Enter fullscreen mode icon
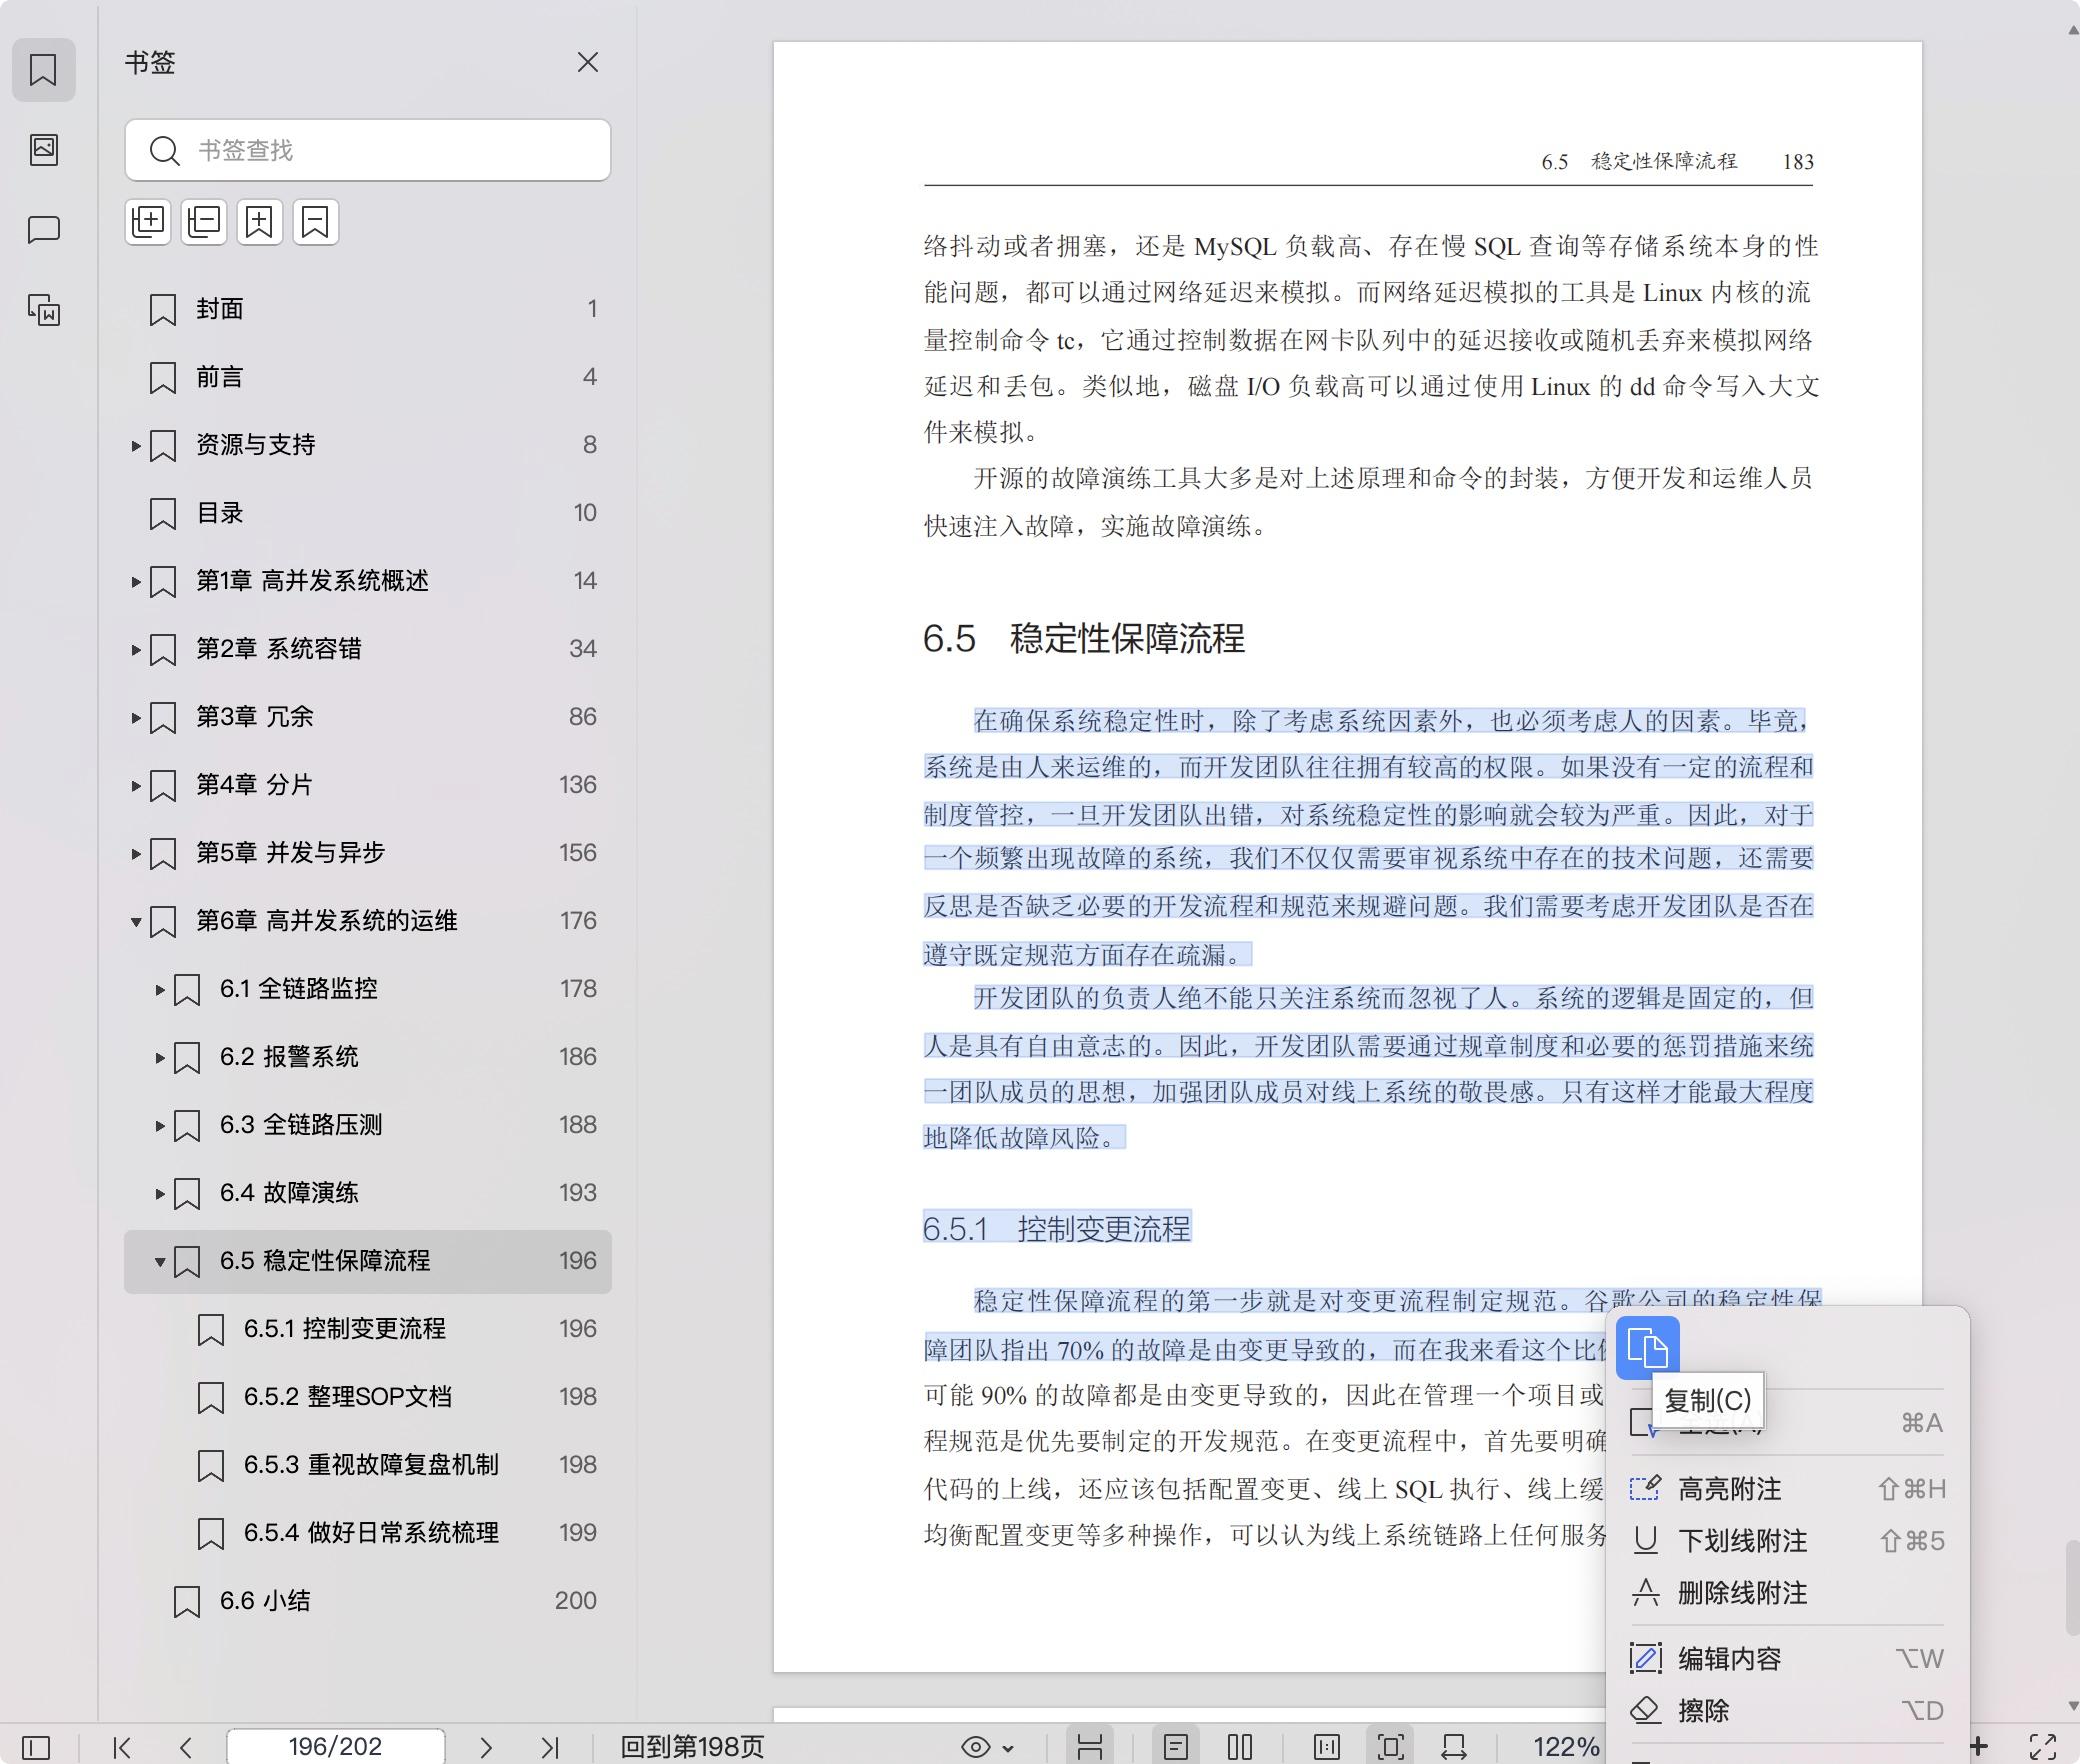 coord(2043,1747)
